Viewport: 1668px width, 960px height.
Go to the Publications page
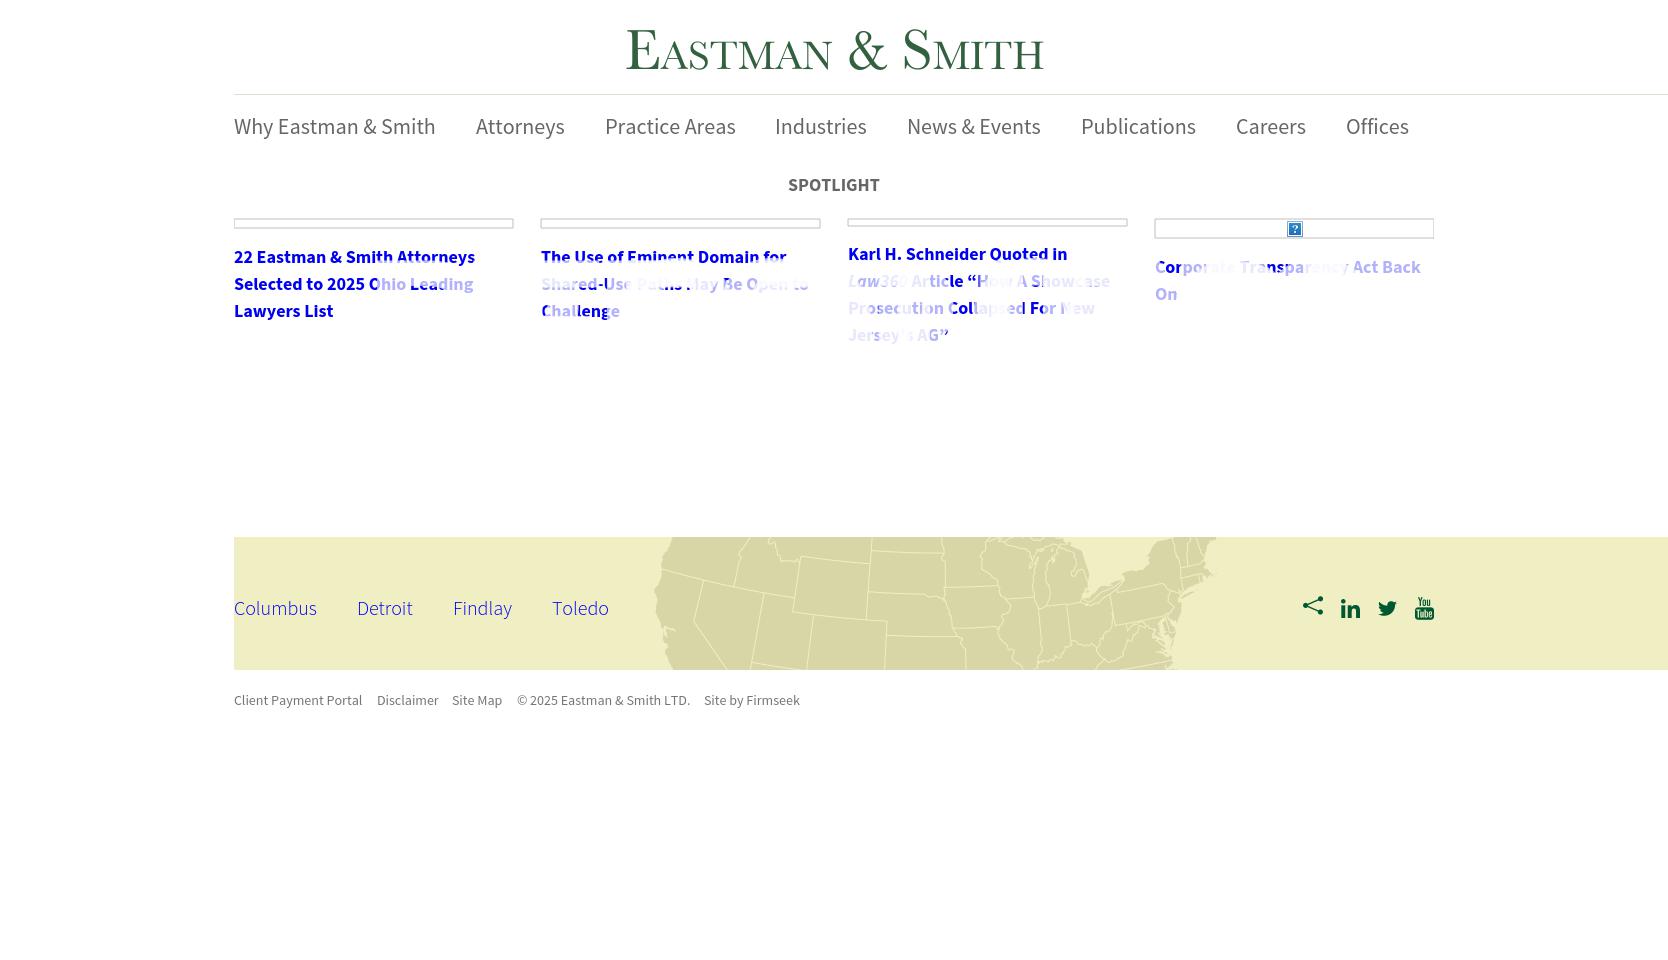click(x=1138, y=127)
